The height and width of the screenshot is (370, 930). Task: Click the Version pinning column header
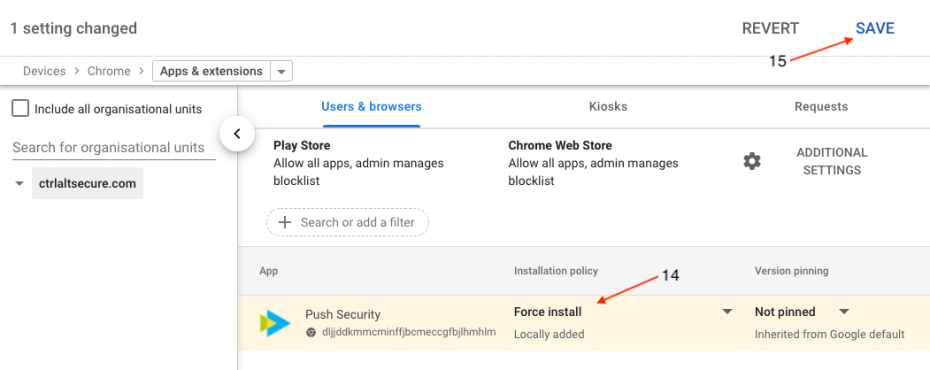coord(791,271)
